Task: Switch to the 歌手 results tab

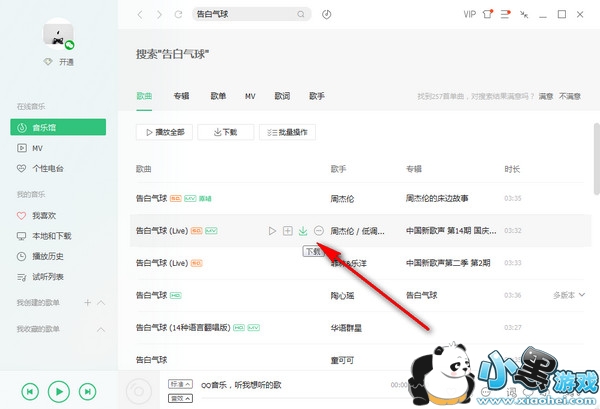Action: [x=317, y=96]
